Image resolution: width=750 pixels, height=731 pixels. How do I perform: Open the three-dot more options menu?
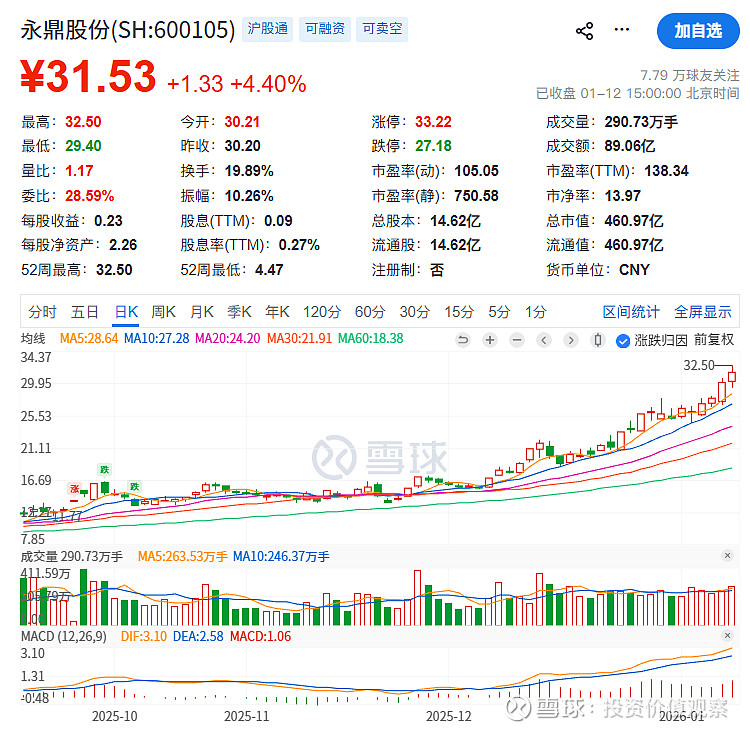(621, 30)
